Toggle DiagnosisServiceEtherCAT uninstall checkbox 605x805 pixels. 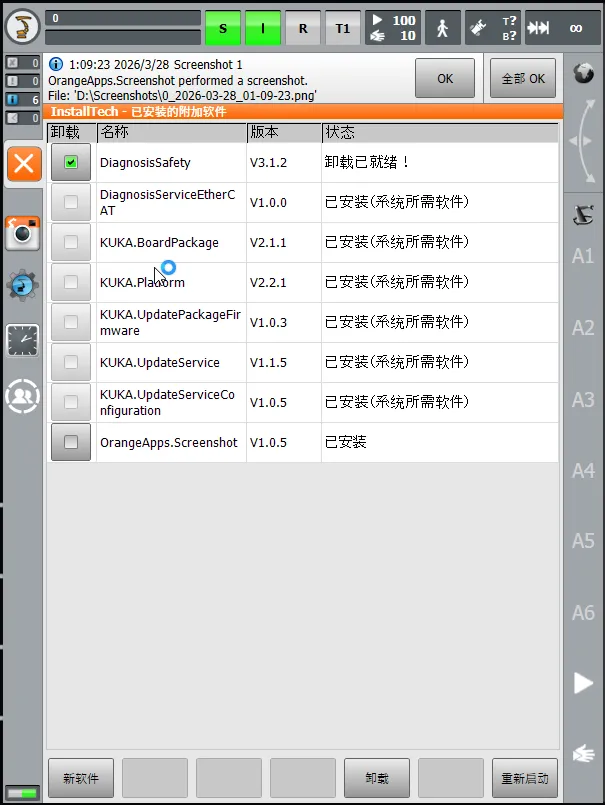(71, 202)
